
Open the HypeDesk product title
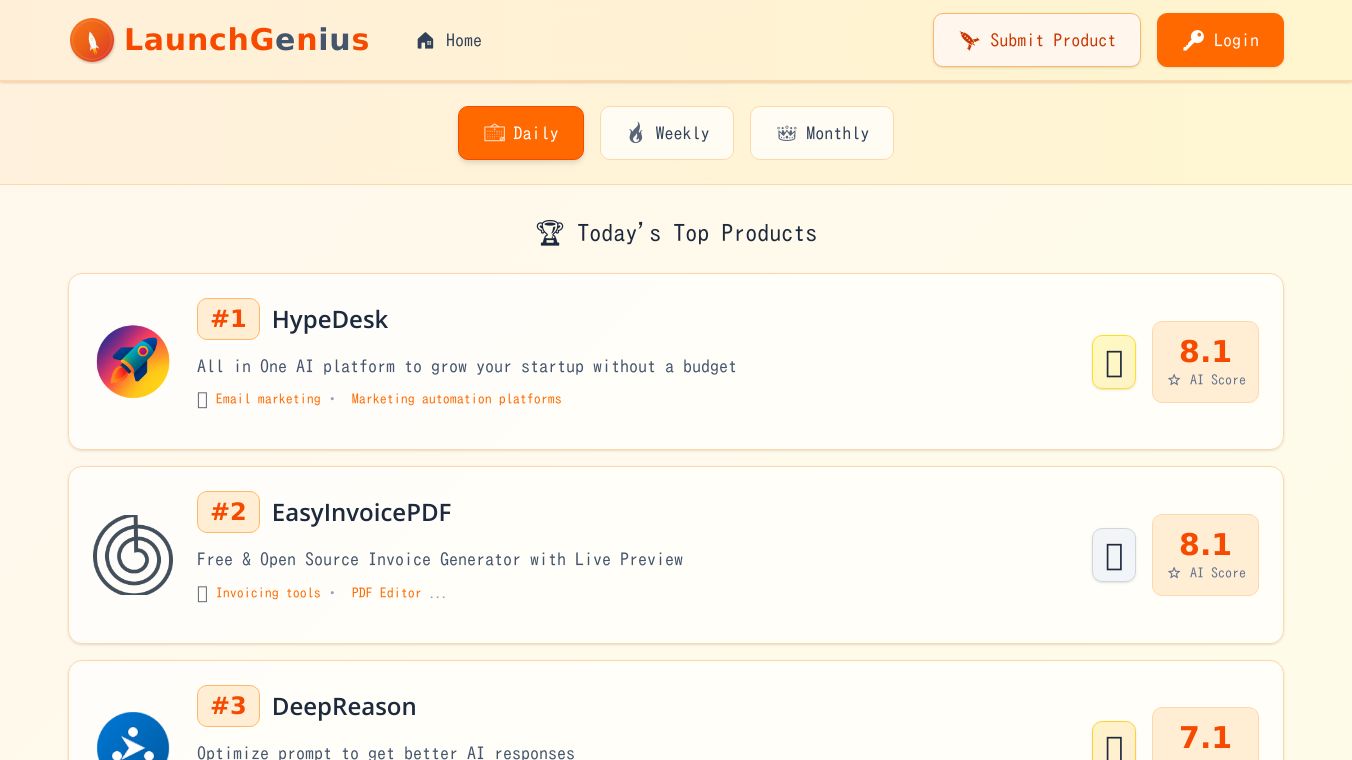pyautogui.click(x=330, y=320)
